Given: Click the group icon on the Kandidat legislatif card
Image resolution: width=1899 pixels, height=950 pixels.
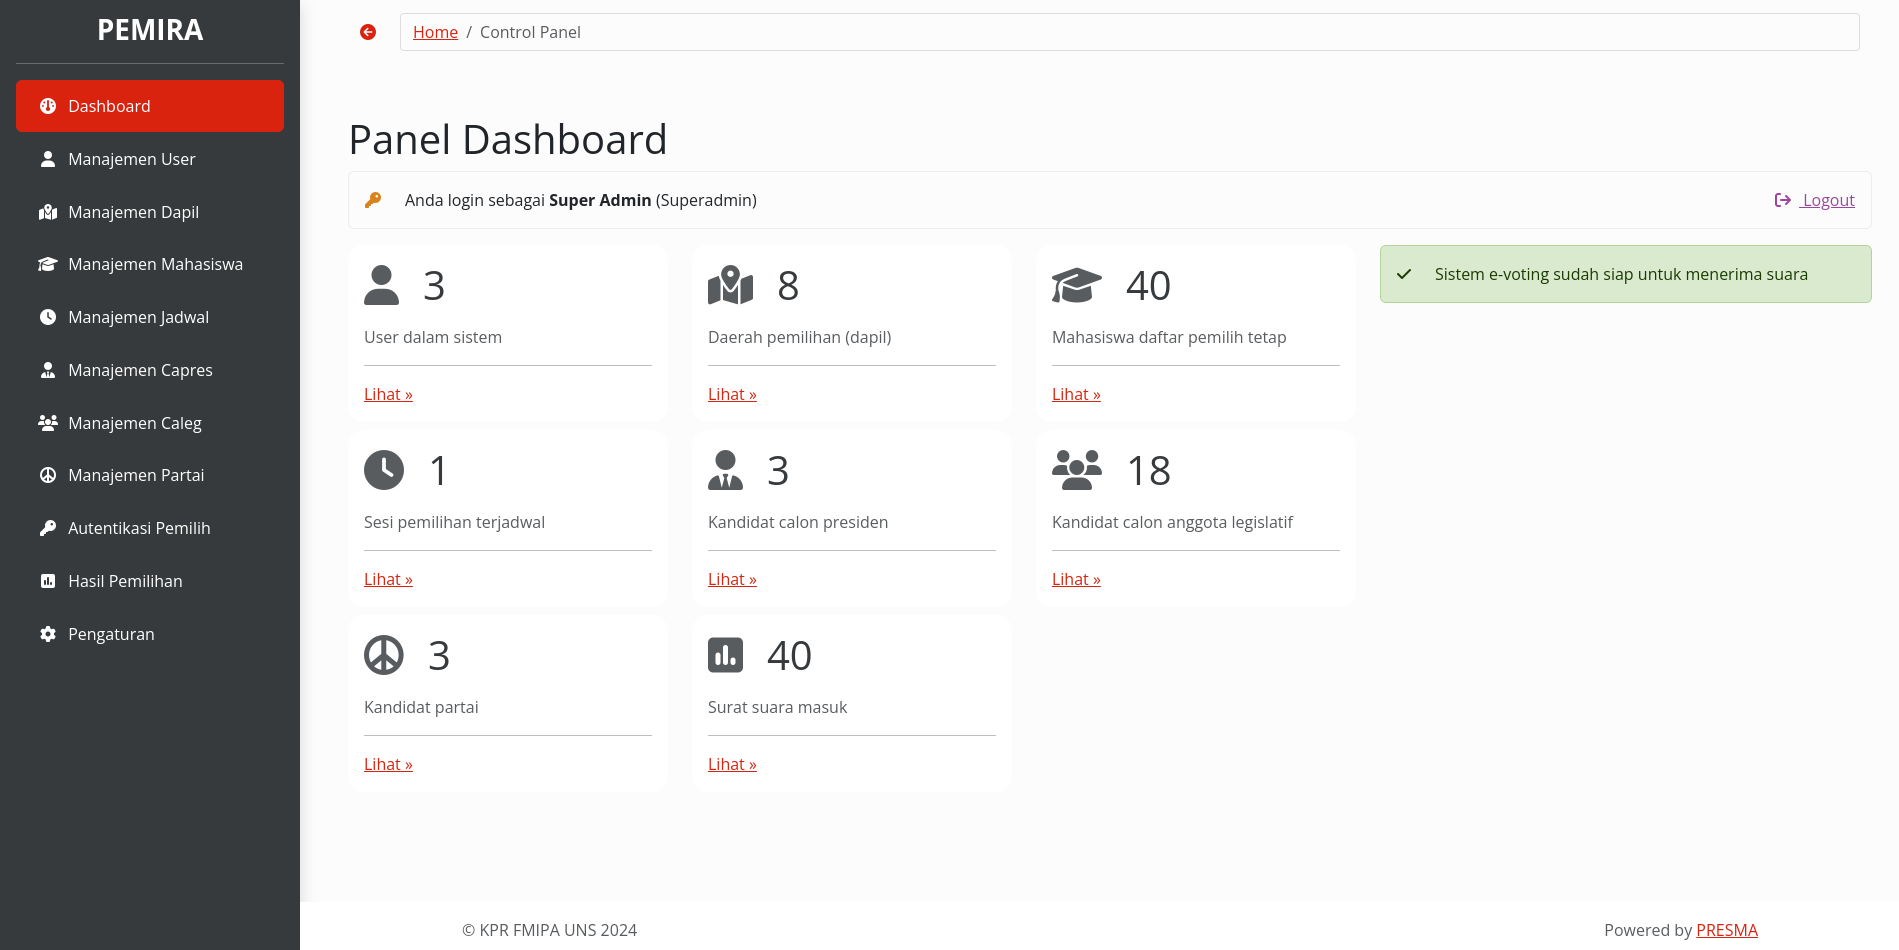Looking at the screenshot, I should pyautogui.click(x=1076, y=470).
